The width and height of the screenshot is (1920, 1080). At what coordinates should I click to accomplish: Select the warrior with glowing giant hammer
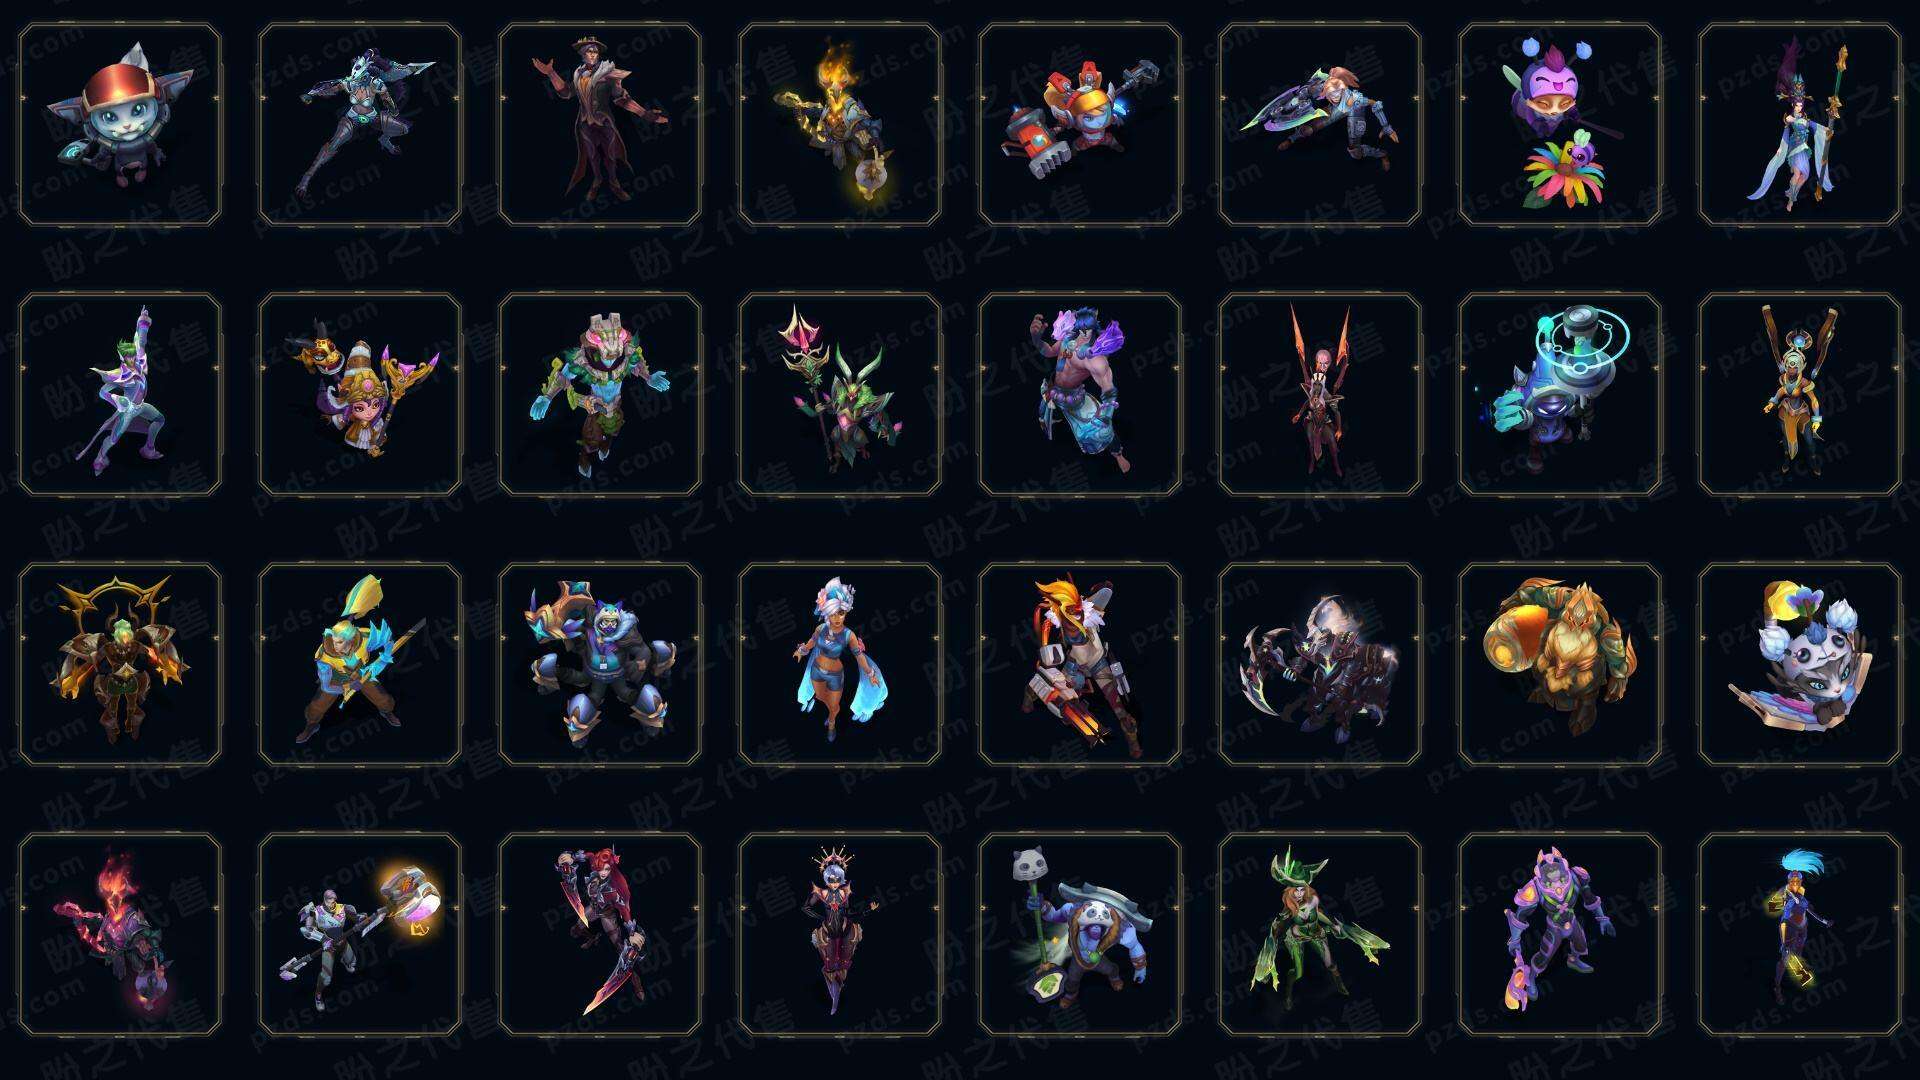360,934
